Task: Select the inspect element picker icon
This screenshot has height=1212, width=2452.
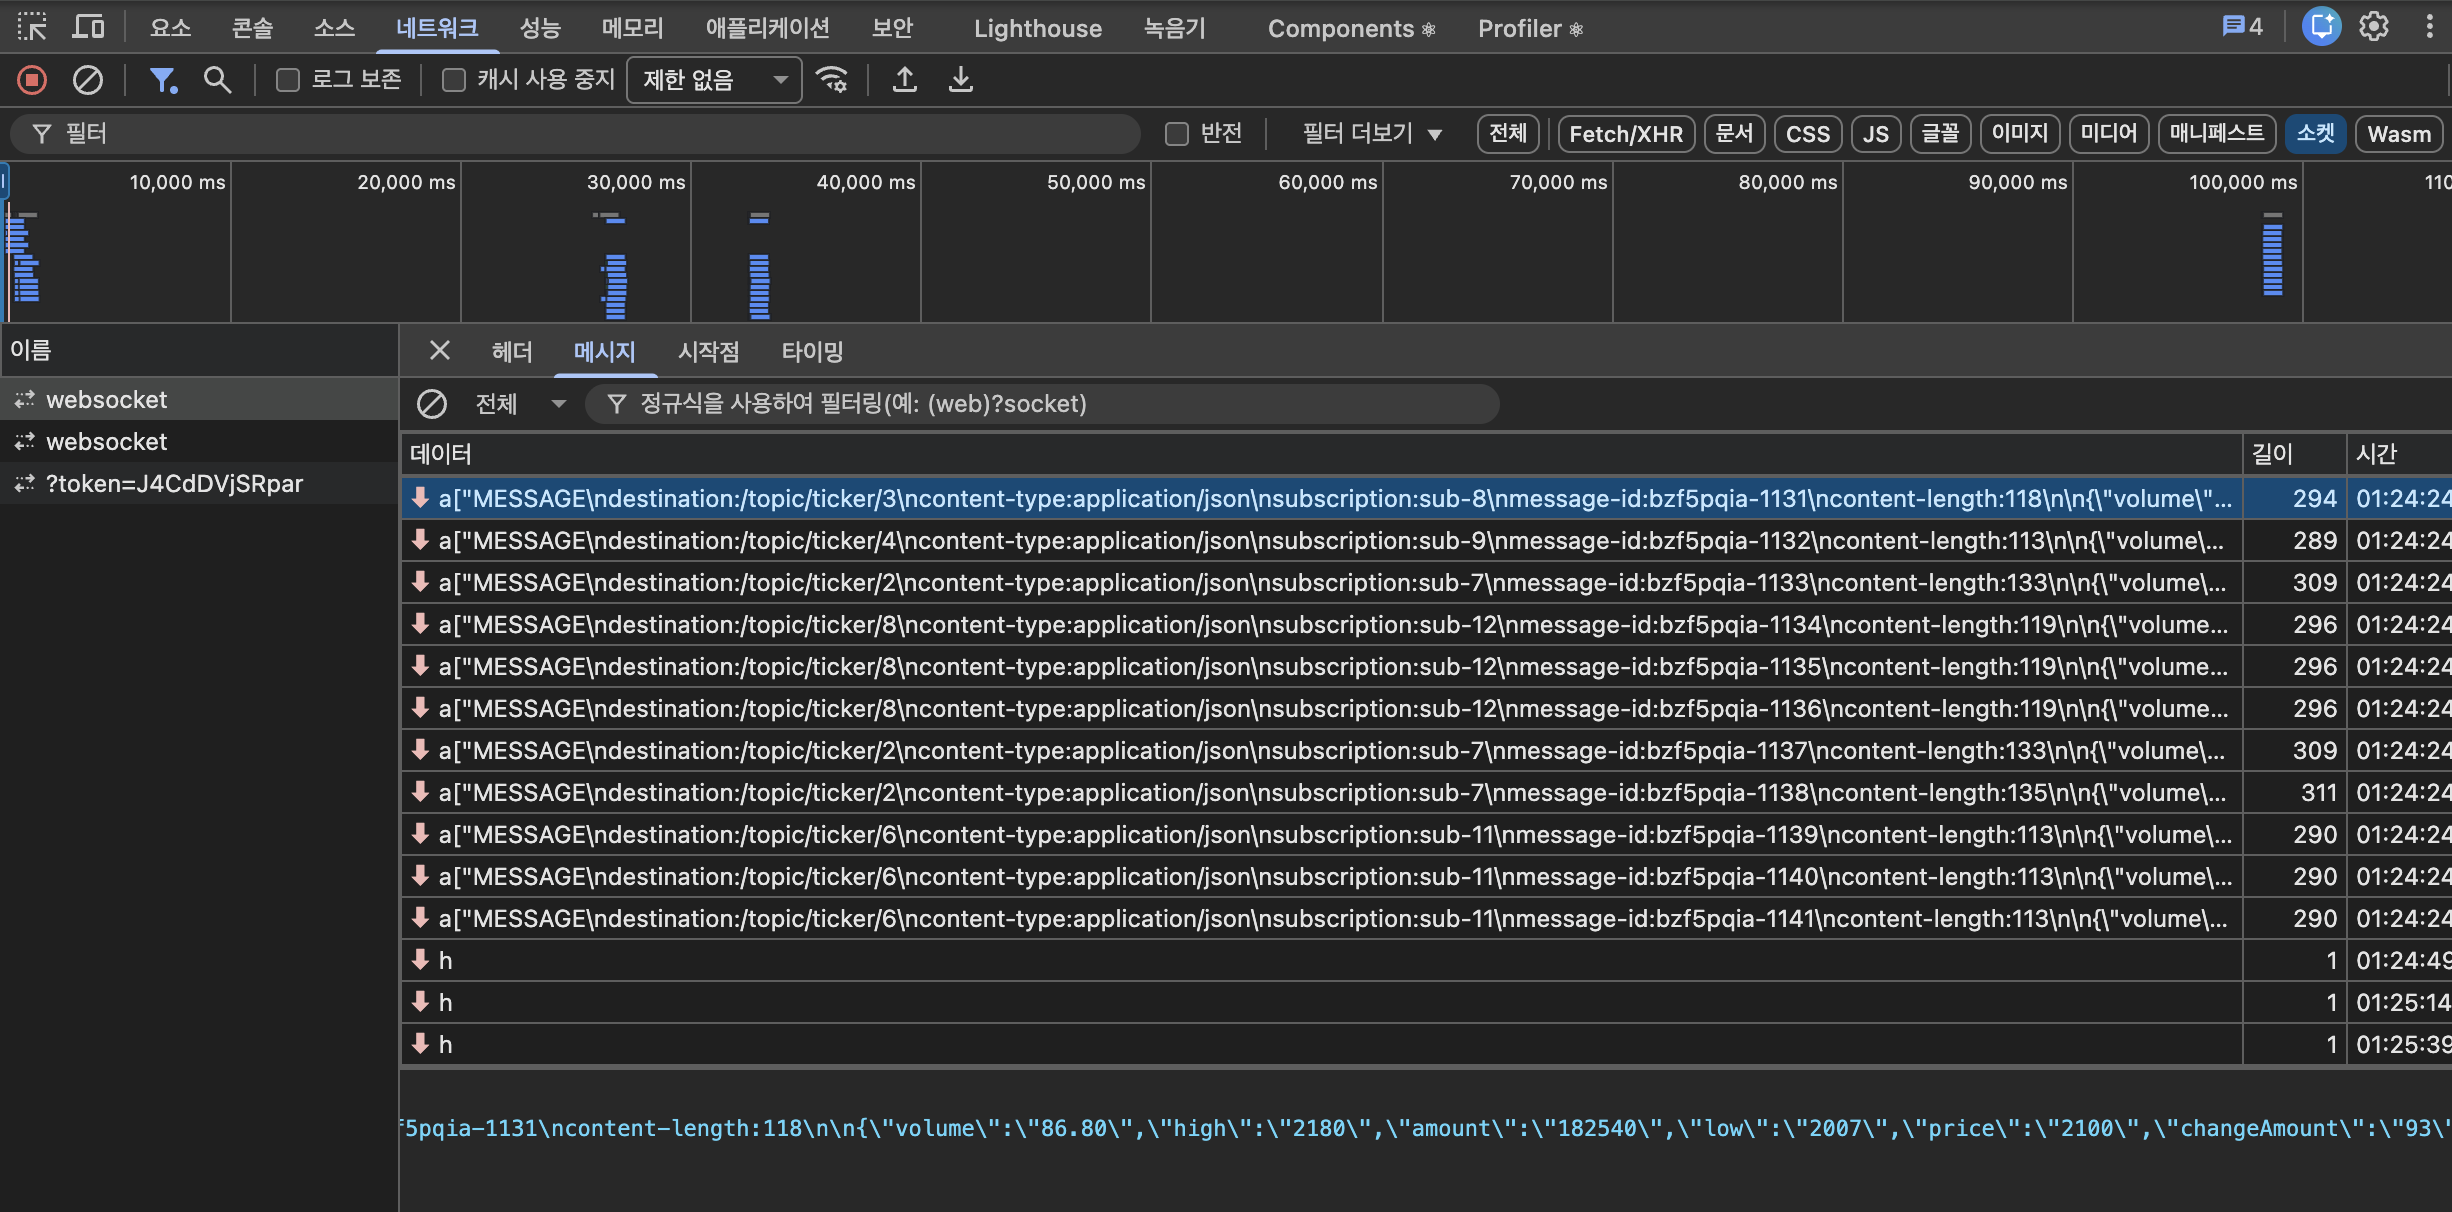Action: click(32, 27)
